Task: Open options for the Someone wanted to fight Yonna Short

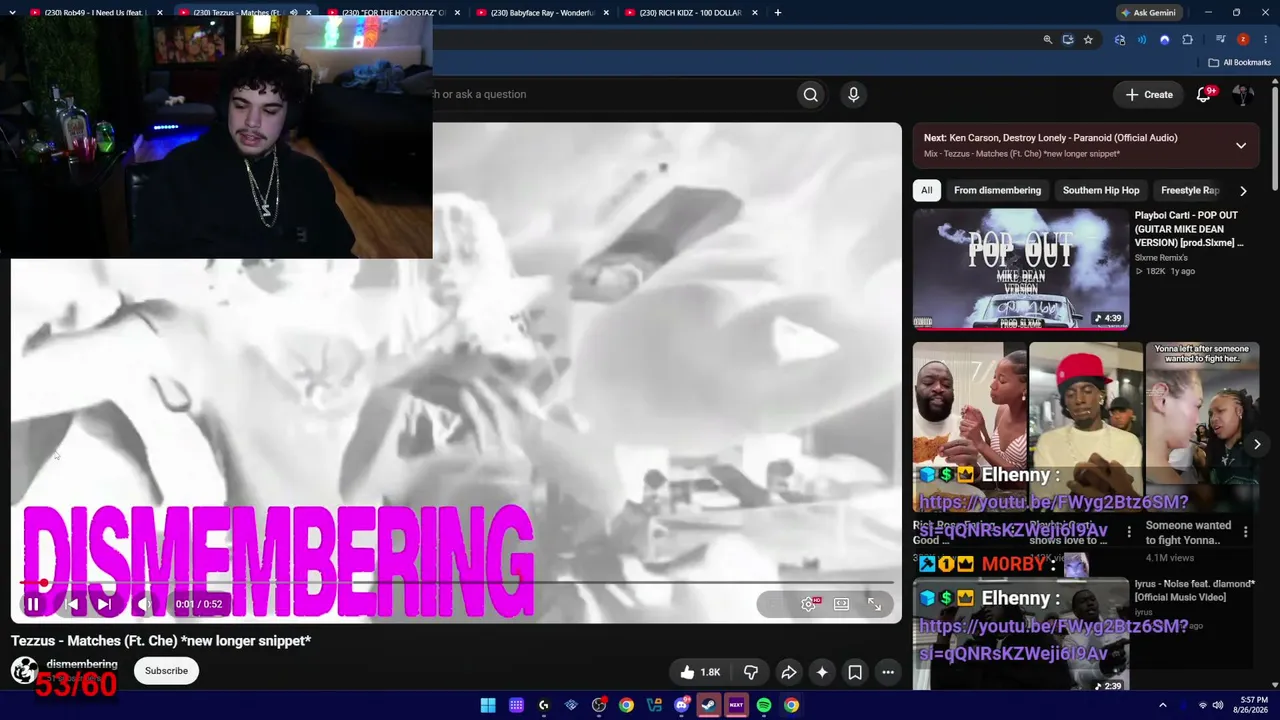Action: [x=1246, y=532]
